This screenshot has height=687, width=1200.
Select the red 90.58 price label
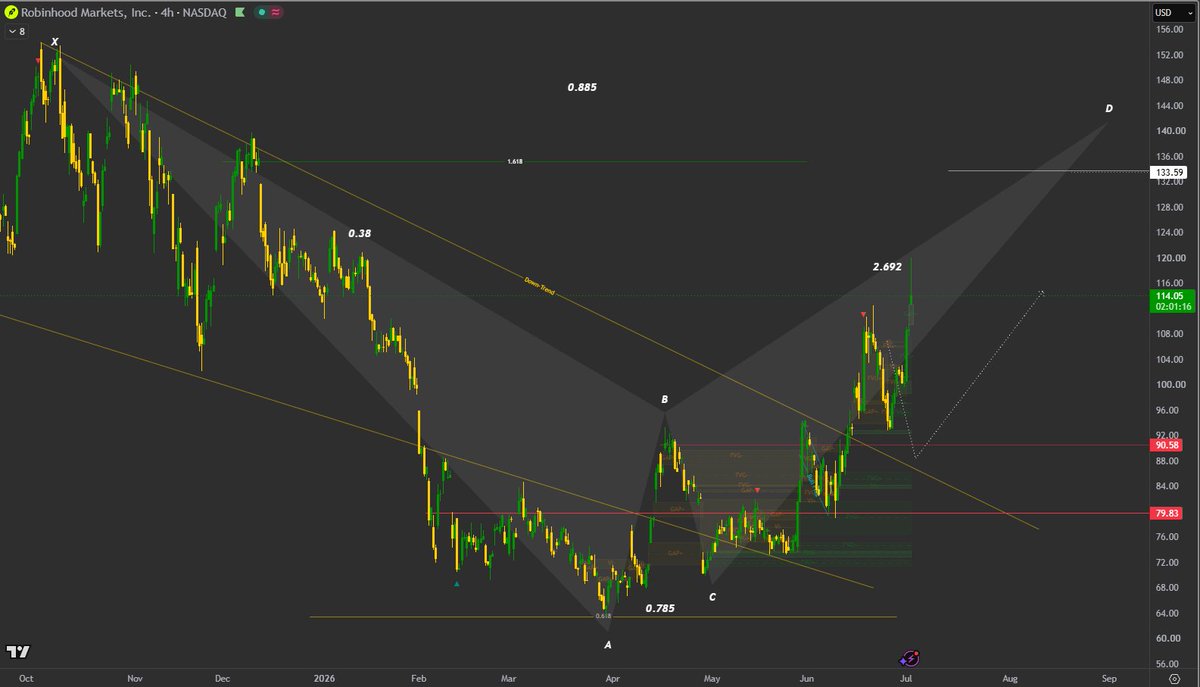tap(1166, 445)
